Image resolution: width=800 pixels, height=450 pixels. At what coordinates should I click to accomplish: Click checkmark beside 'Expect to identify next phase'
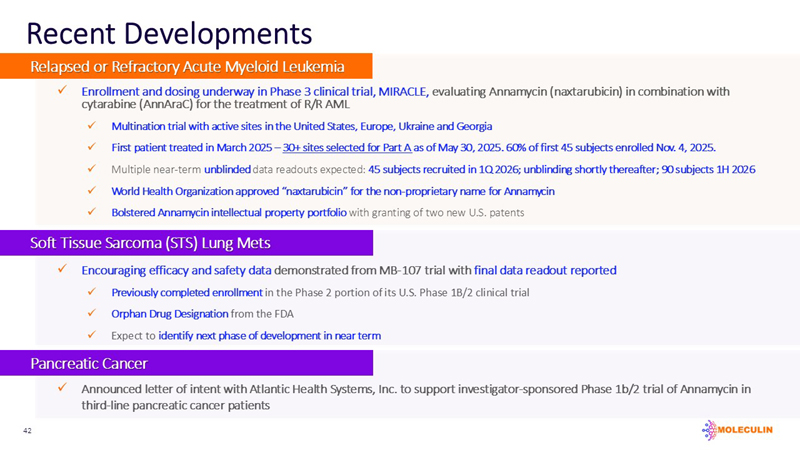[x=91, y=334]
